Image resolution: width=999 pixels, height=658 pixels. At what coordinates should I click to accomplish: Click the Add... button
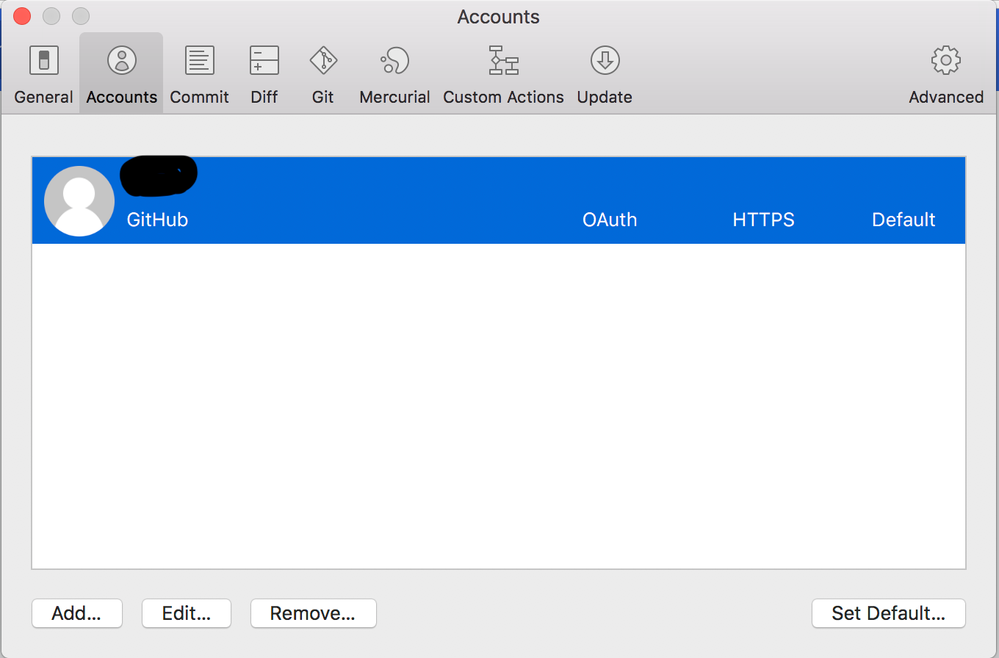(x=77, y=613)
